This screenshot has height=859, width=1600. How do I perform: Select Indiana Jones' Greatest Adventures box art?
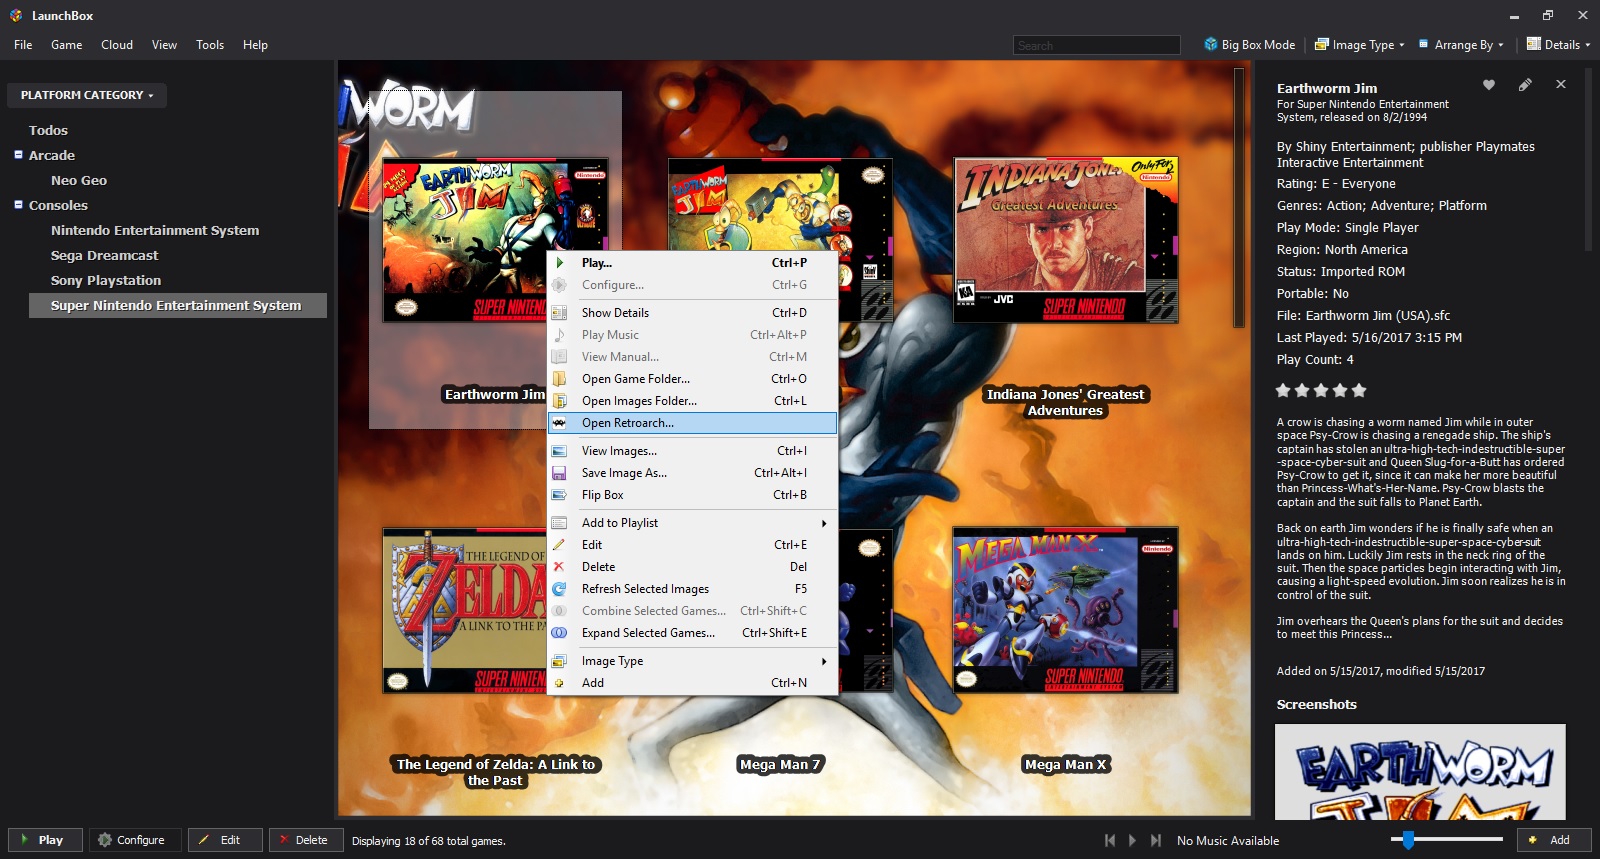1066,240
